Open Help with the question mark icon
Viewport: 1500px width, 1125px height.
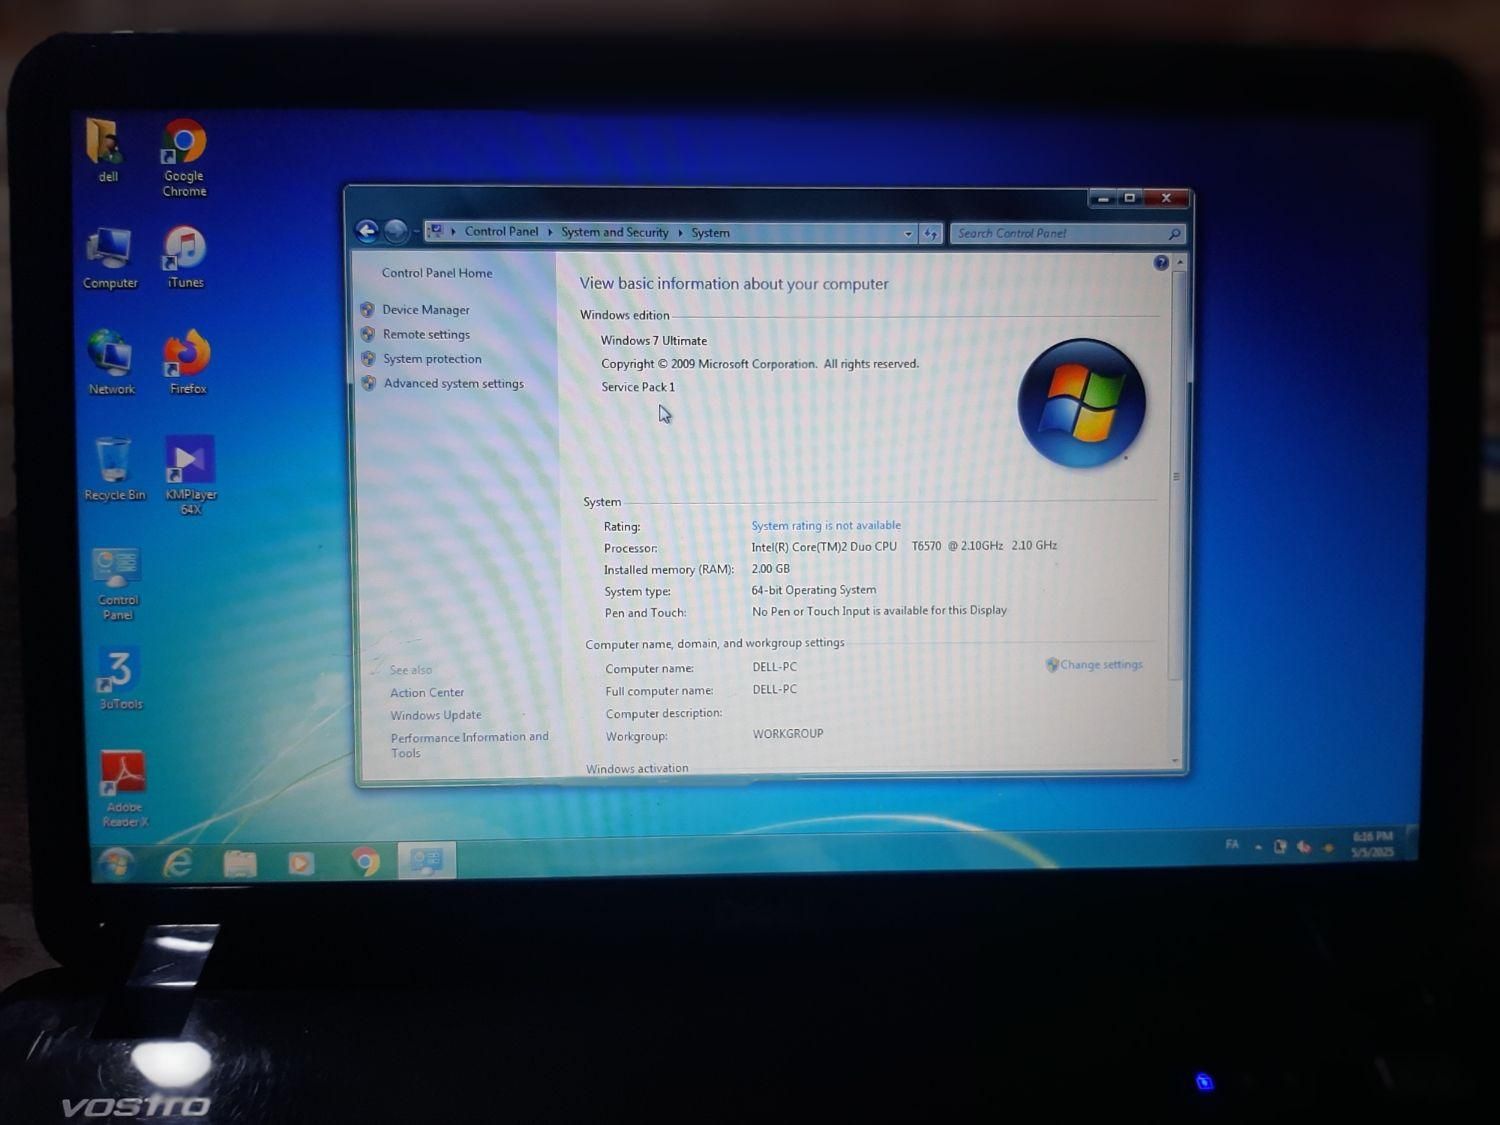pos(1160,263)
